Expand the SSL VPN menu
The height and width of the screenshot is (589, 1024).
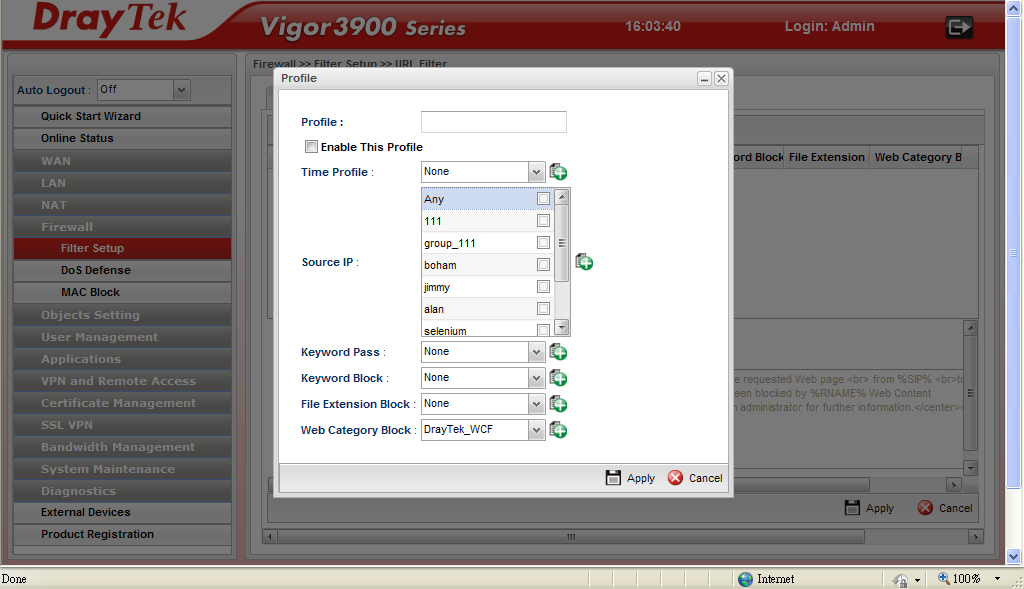point(122,425)
